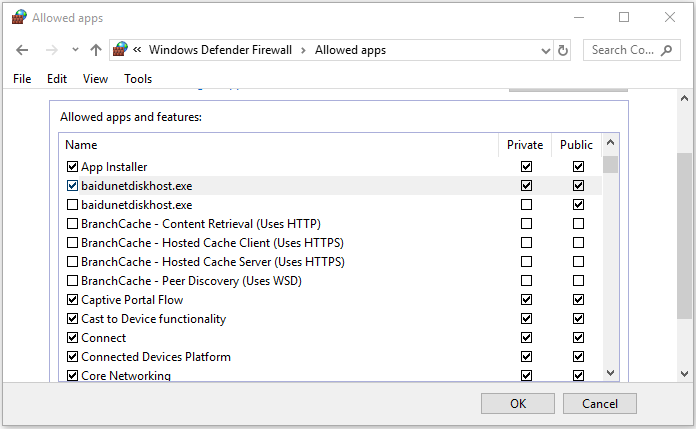Check BranchCache - Hosted Cache Client name checkbox
This screenshot has width=696, height=429.
click(x=72, y=242)
